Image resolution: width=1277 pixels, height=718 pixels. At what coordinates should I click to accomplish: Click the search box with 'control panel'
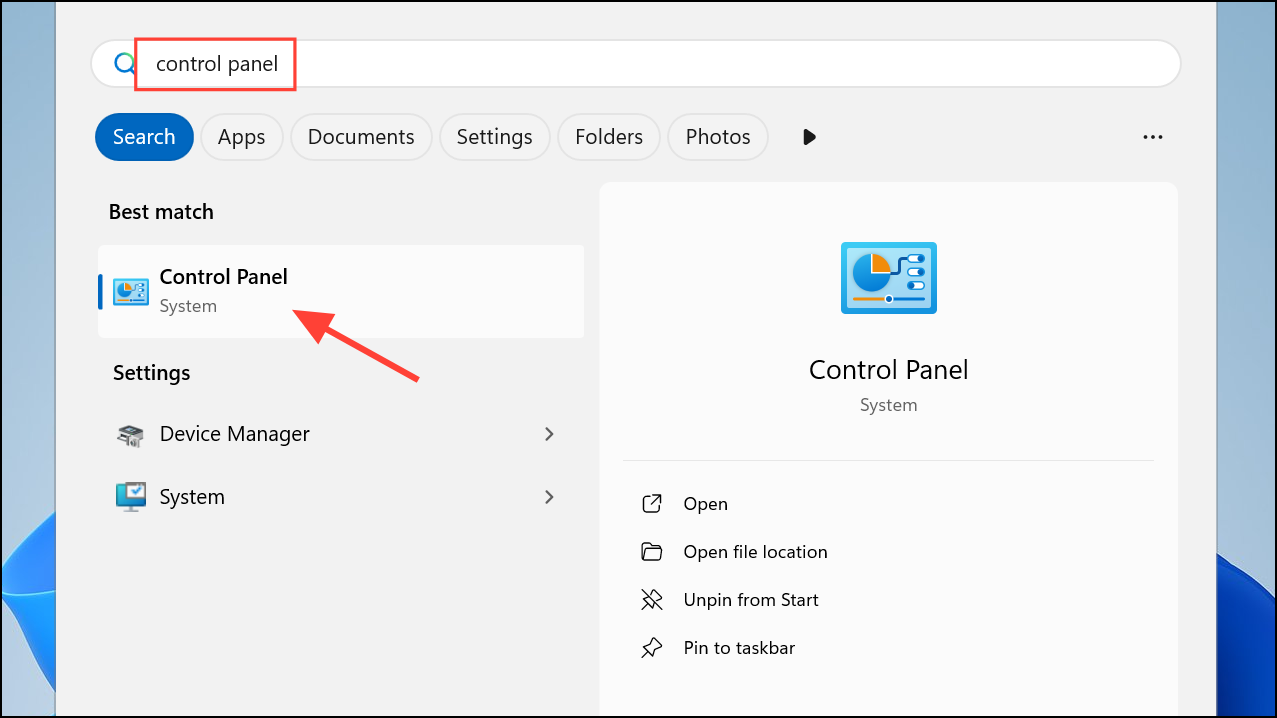click(x=636, y=64)
